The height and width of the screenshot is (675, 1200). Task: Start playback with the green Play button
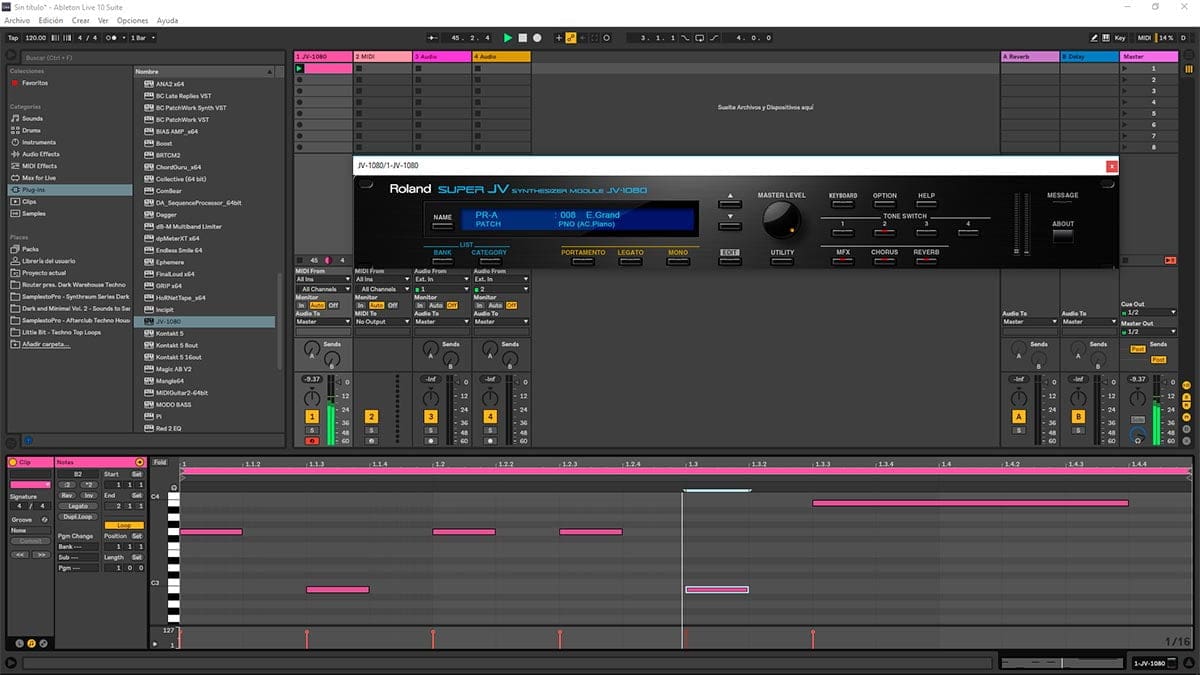point(508,38)
